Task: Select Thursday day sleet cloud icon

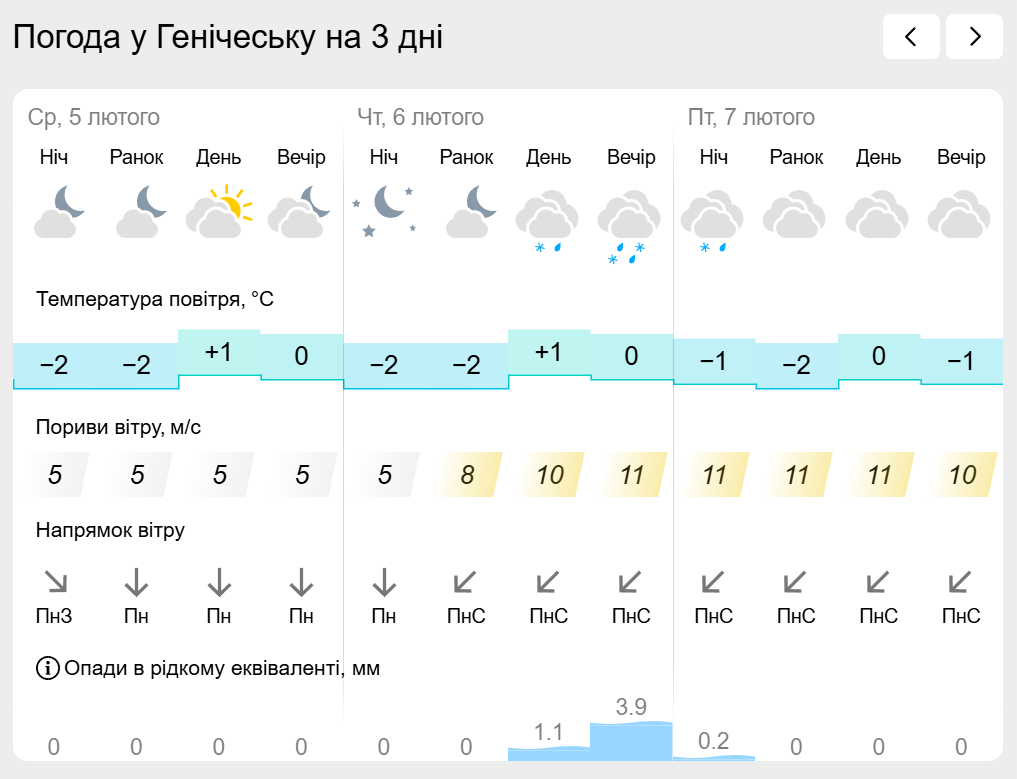Action: click(x=548, y=221)
